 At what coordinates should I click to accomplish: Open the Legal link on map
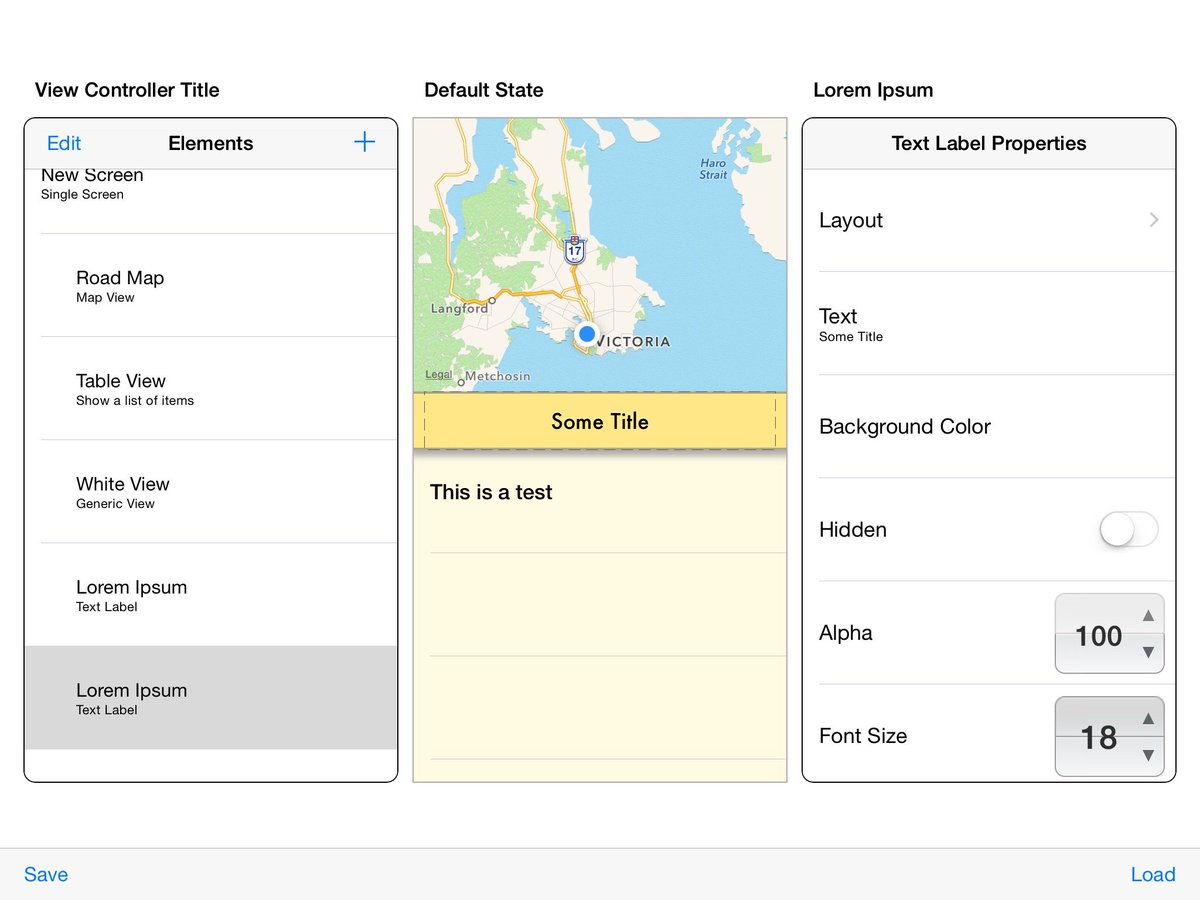click(x=439, y=375)
